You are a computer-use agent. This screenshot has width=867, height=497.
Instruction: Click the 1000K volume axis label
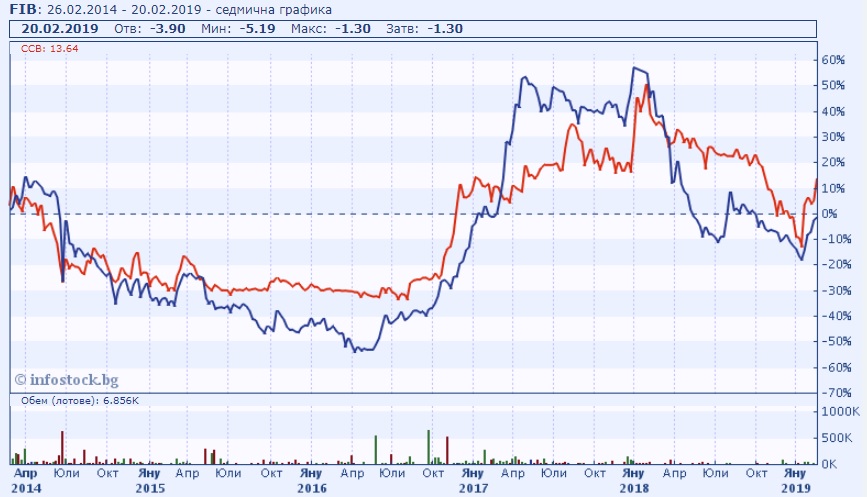point(840,412)
